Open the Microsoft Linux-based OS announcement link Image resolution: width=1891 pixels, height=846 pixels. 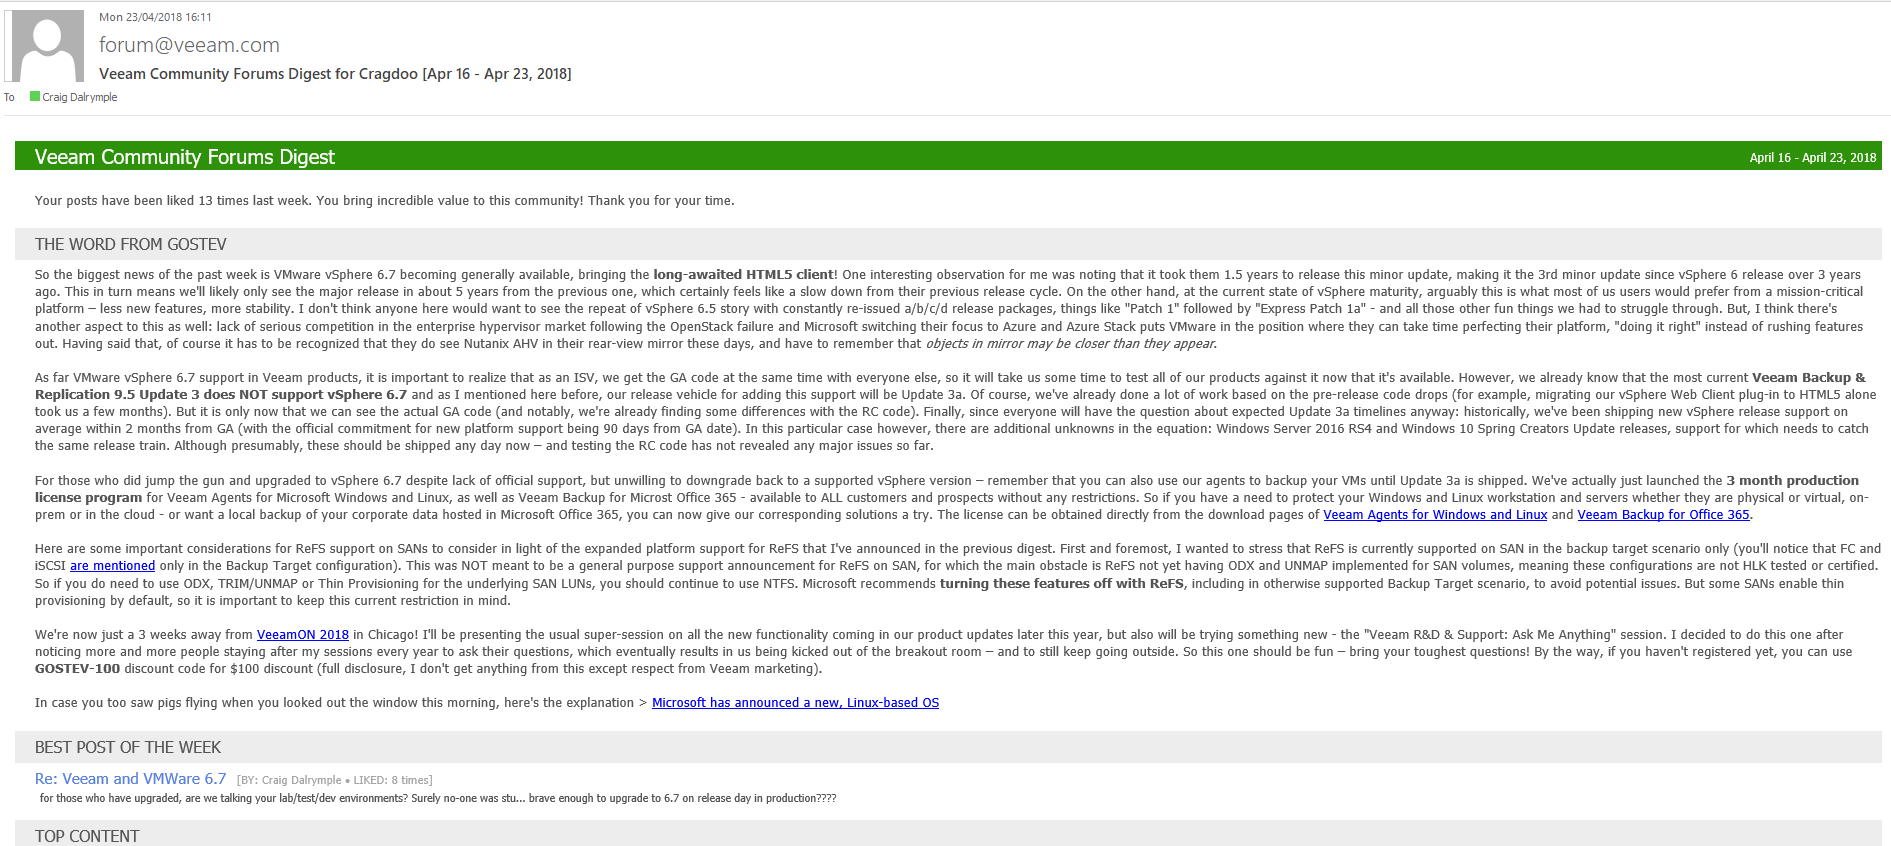[795, 703]
